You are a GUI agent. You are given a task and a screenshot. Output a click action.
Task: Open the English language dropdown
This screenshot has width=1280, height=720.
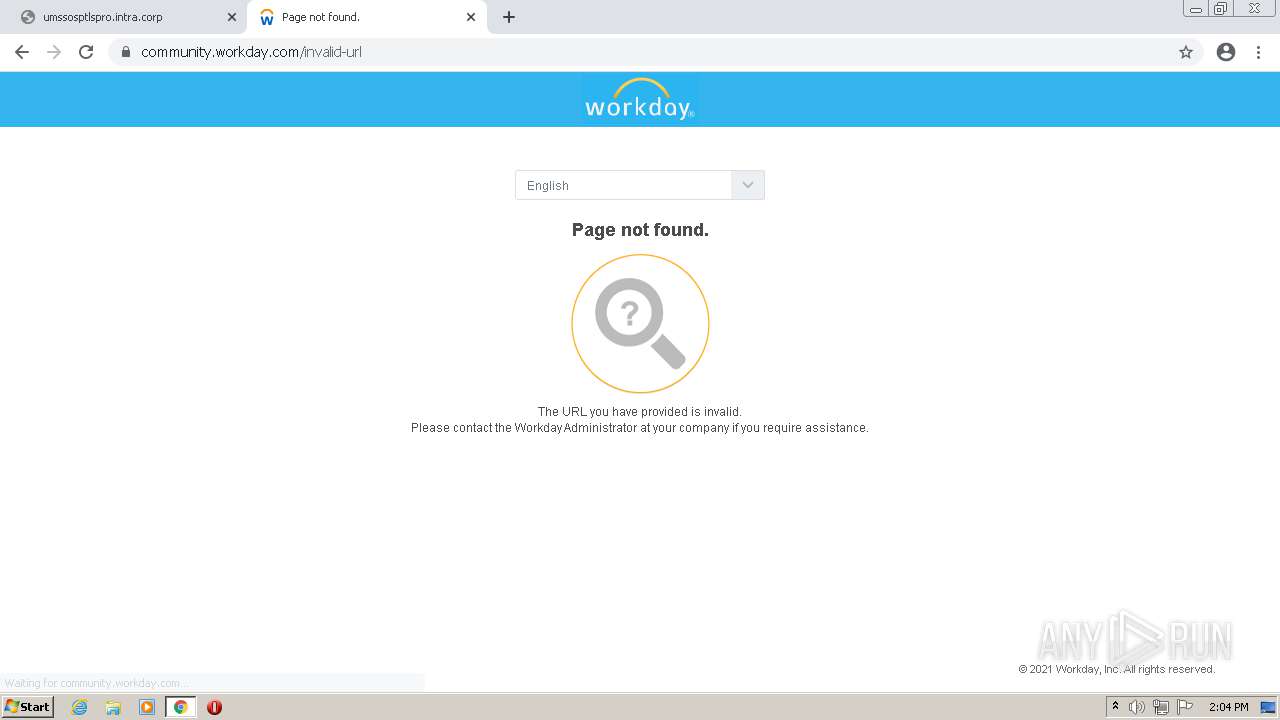(640, 185)
